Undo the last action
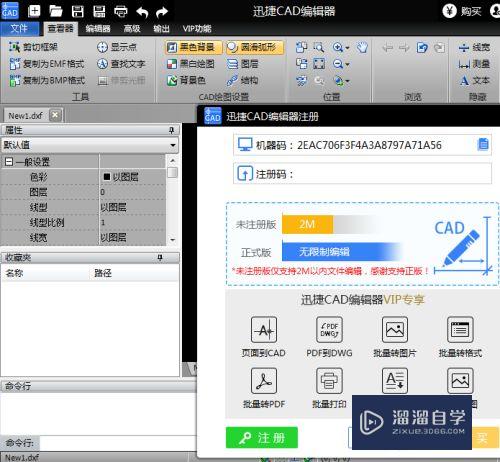 (142, 12)
